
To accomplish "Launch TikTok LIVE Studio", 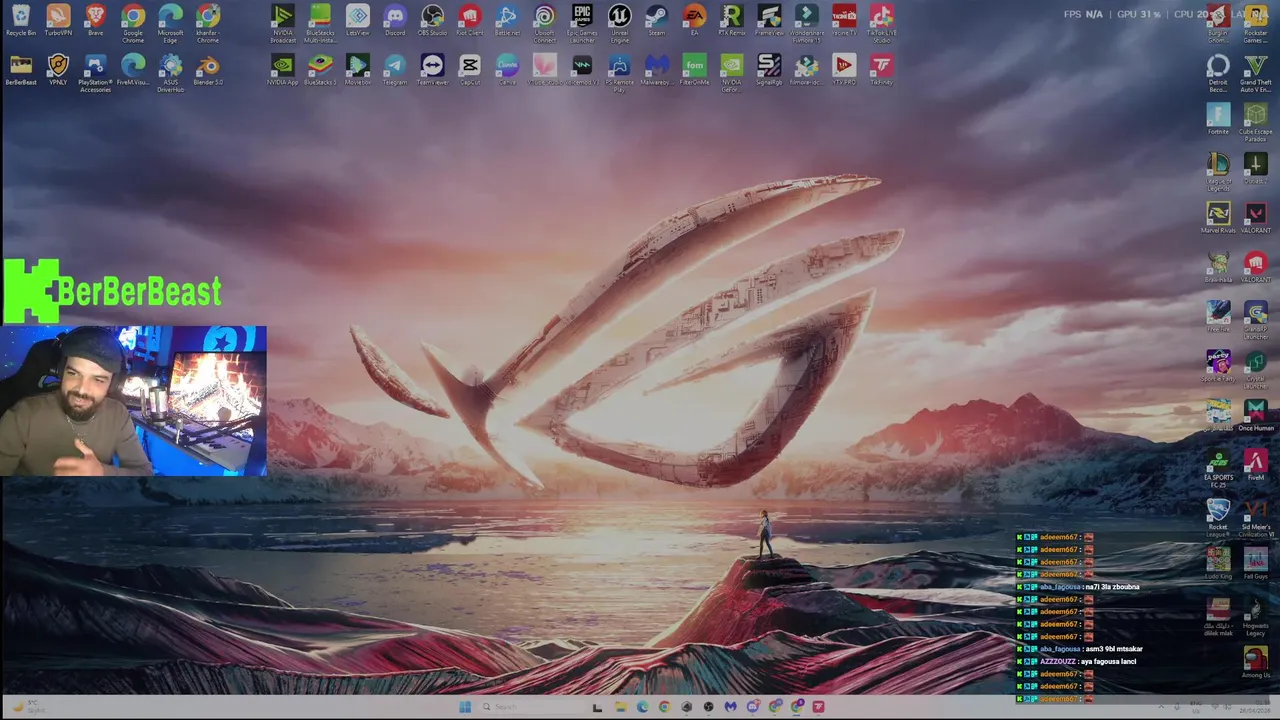I will (881, 22).
